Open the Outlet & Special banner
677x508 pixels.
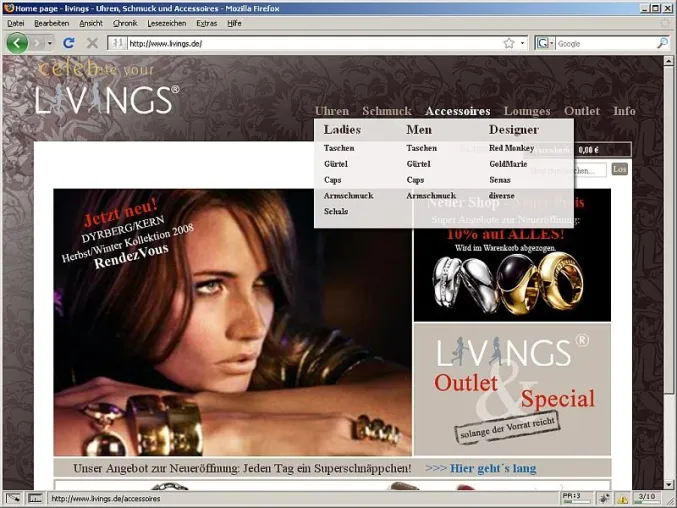(512, 389)
